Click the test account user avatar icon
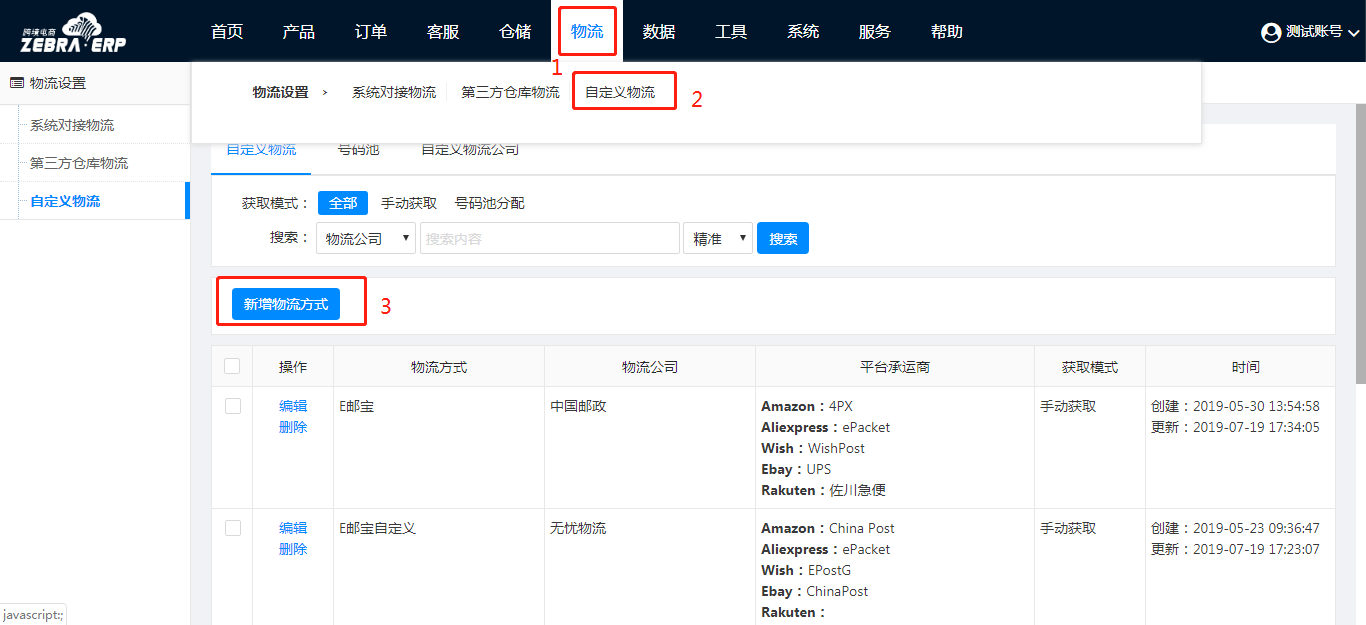Image resolution: width=1366 pixels, height=625 pixels. coord(1271,33)
